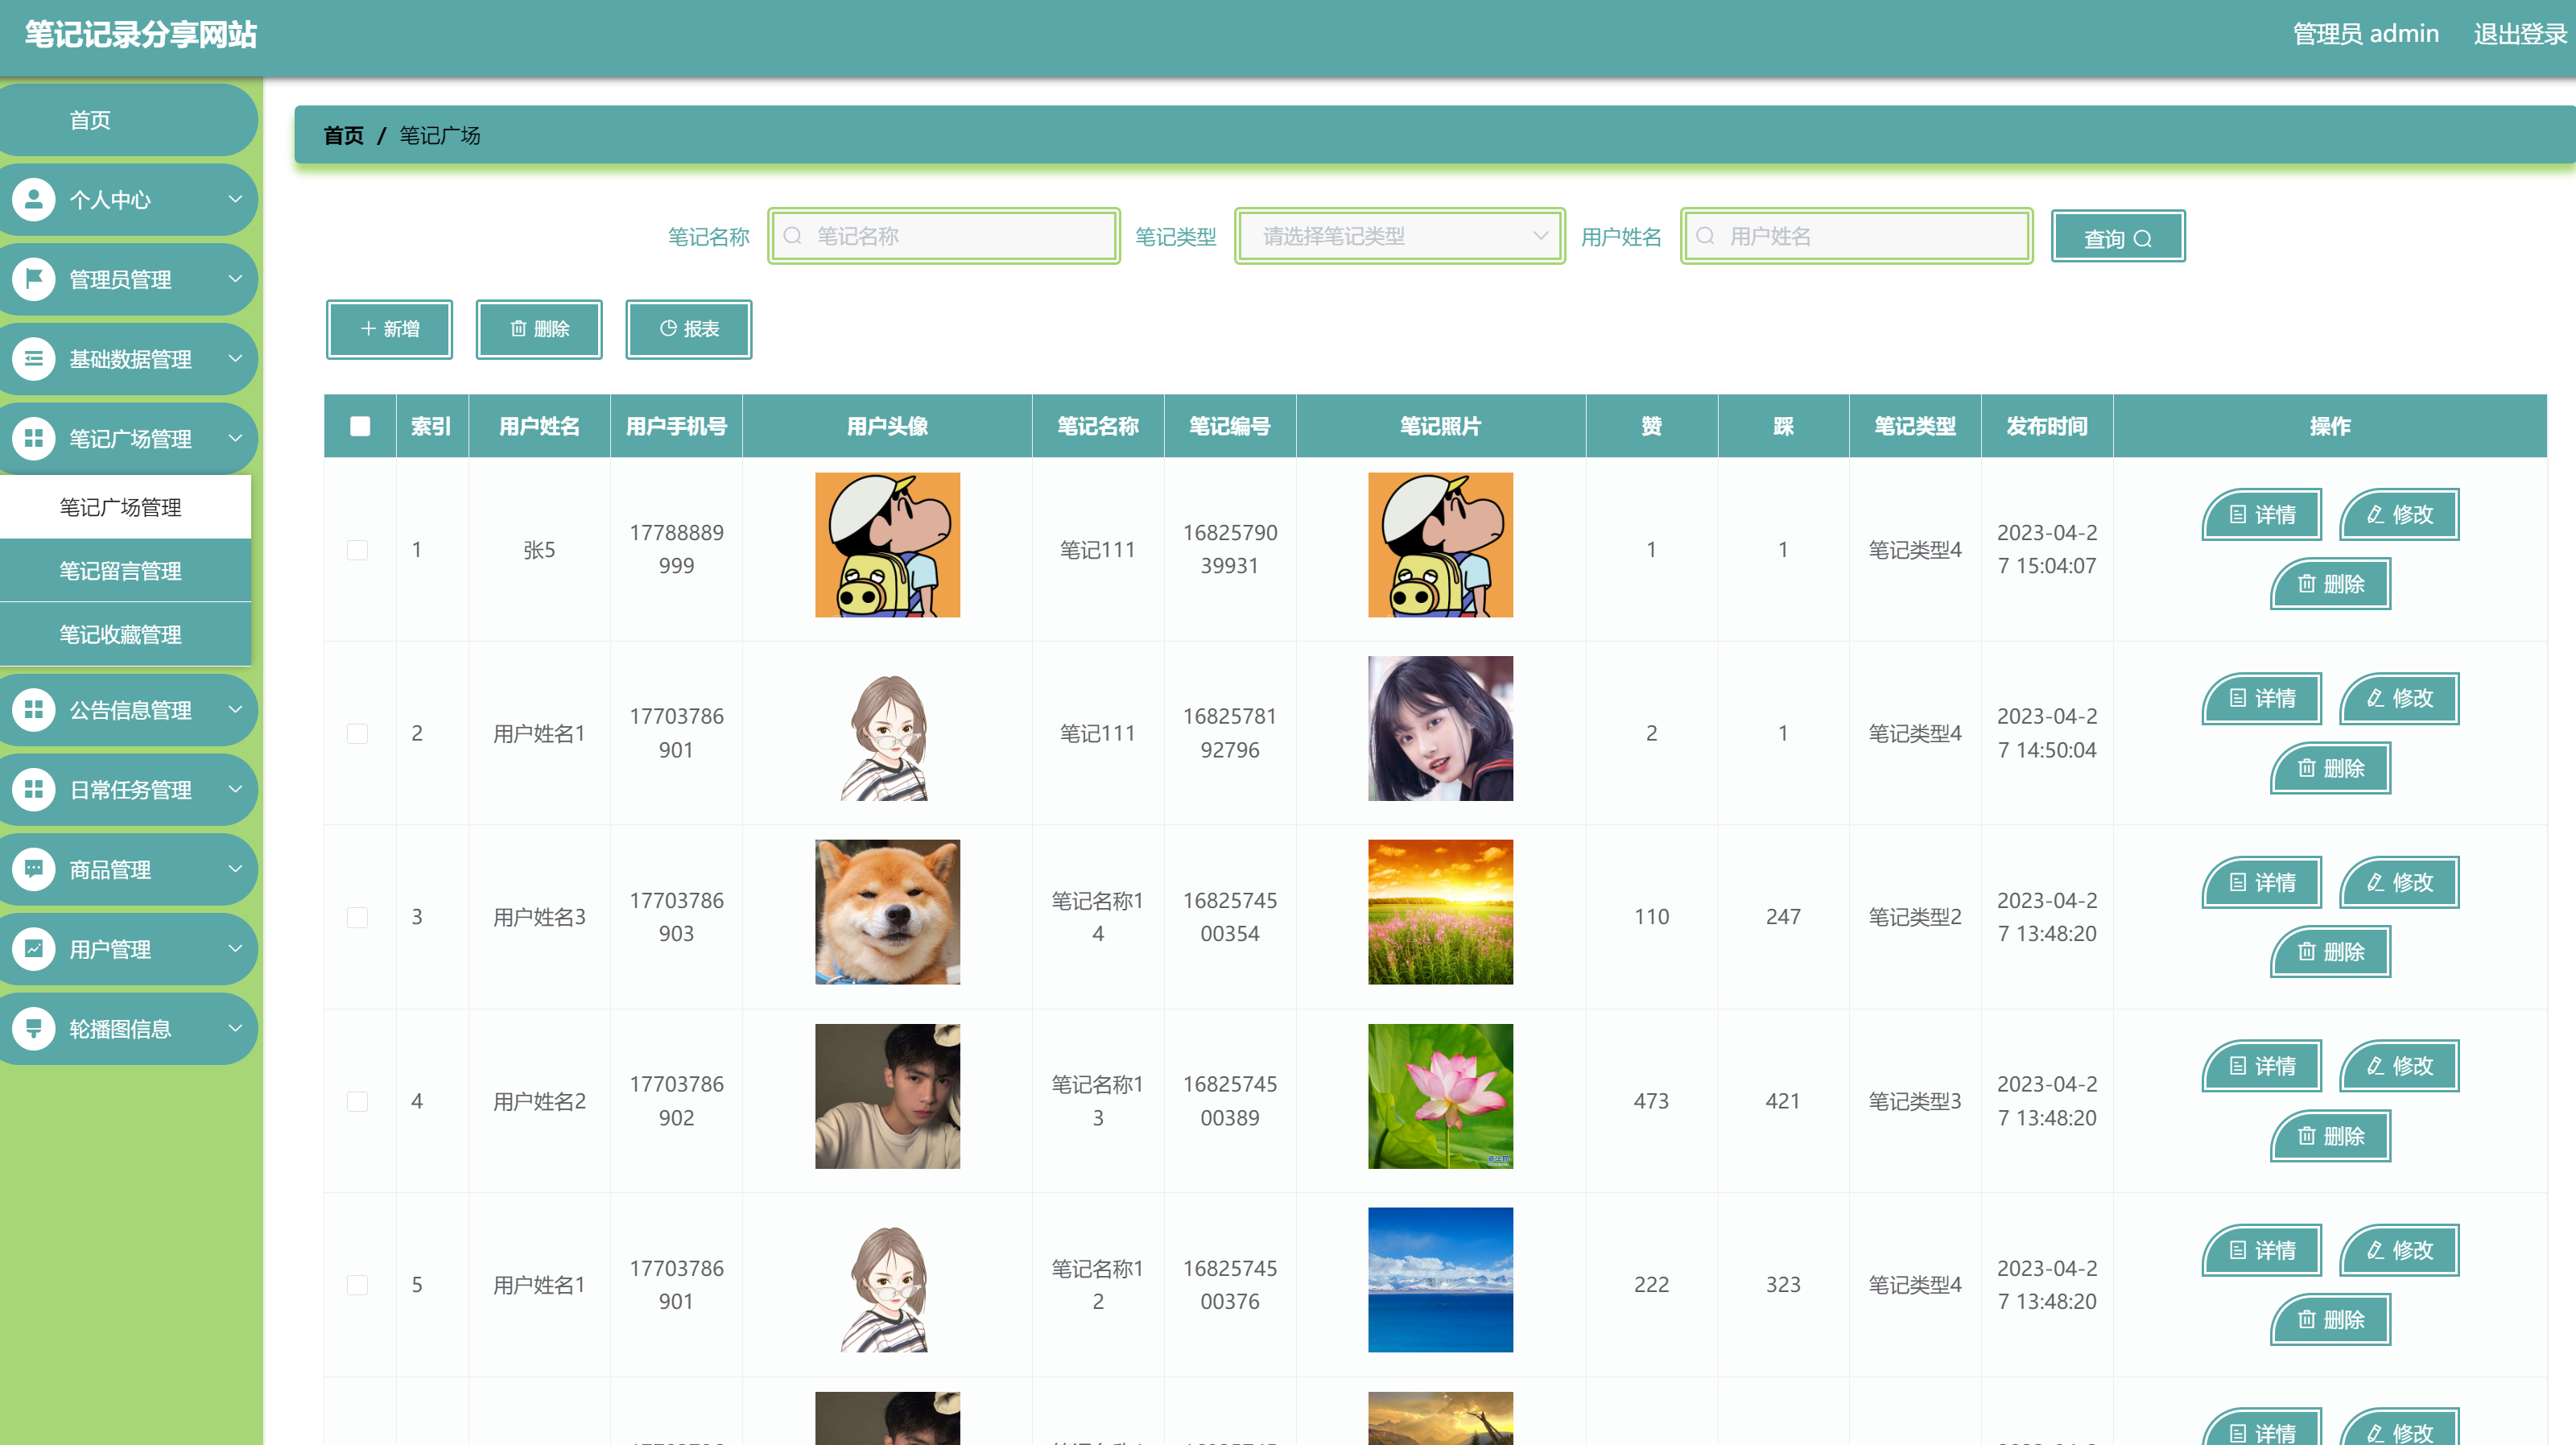Expand the 商品管理 menu chevron
This screenshot has height=1445, width=2576.
236,869
